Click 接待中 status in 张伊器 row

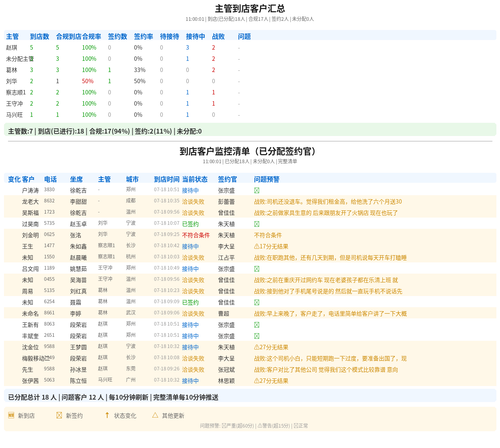190,381
